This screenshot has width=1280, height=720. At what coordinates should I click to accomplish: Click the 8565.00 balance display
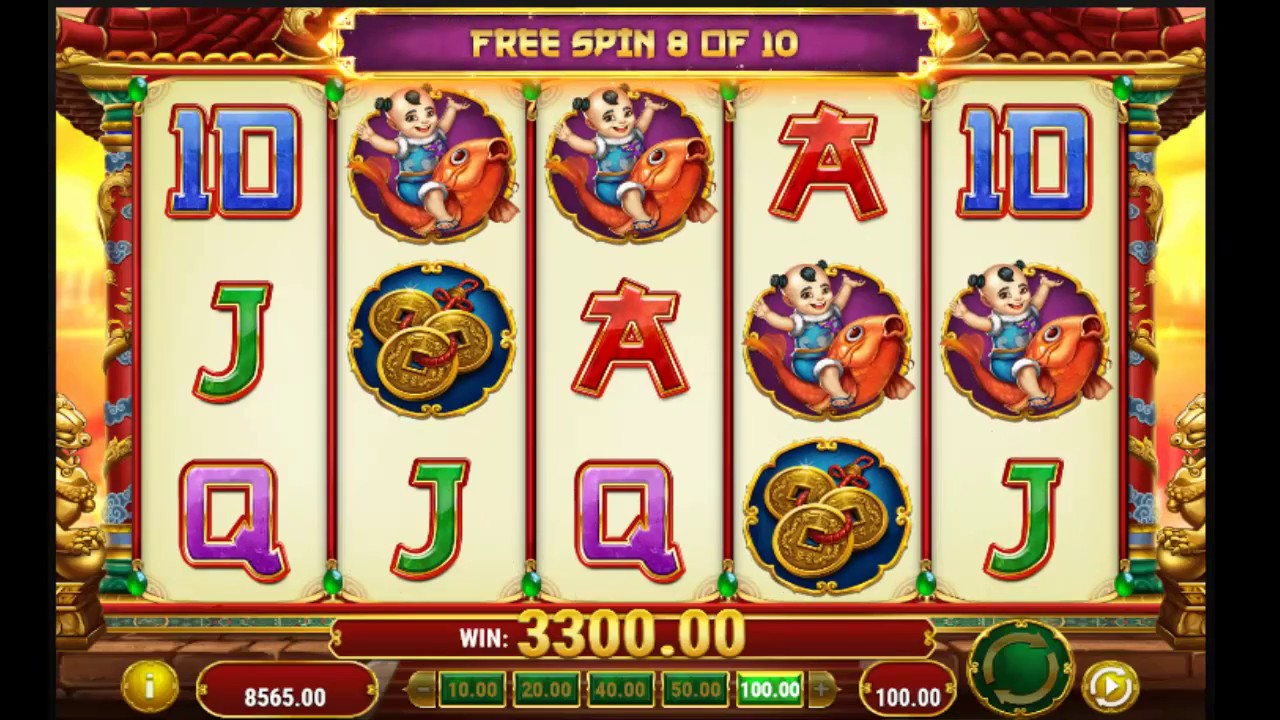(286, 695)
